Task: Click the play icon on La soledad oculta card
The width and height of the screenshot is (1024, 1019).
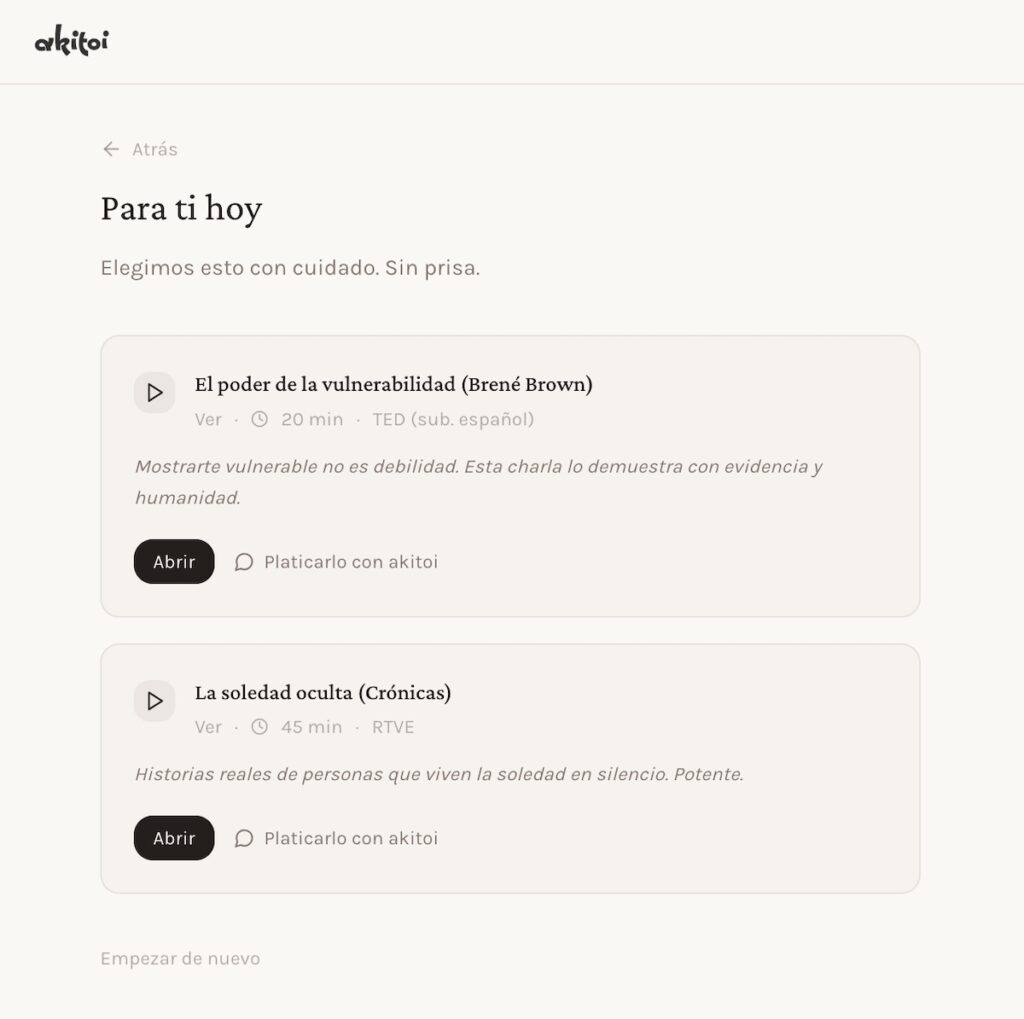Action: pyautogui.click(x=154, y=701)
